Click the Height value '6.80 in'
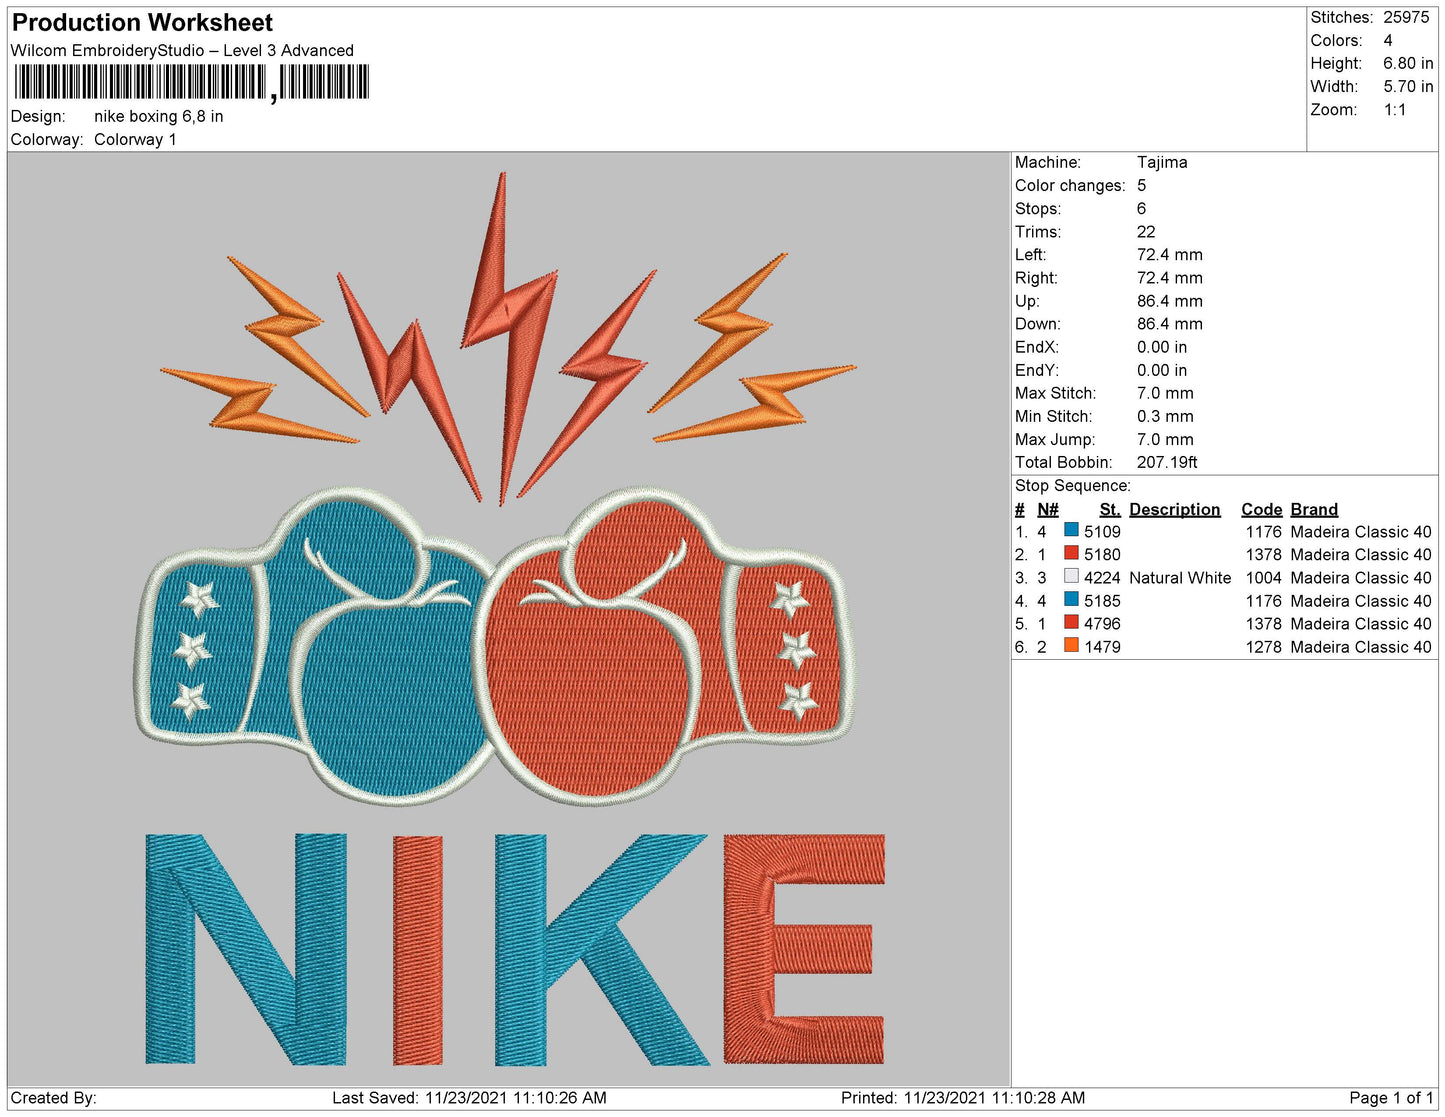This screenshot has width=1445, height=1117. point(1408,64)
